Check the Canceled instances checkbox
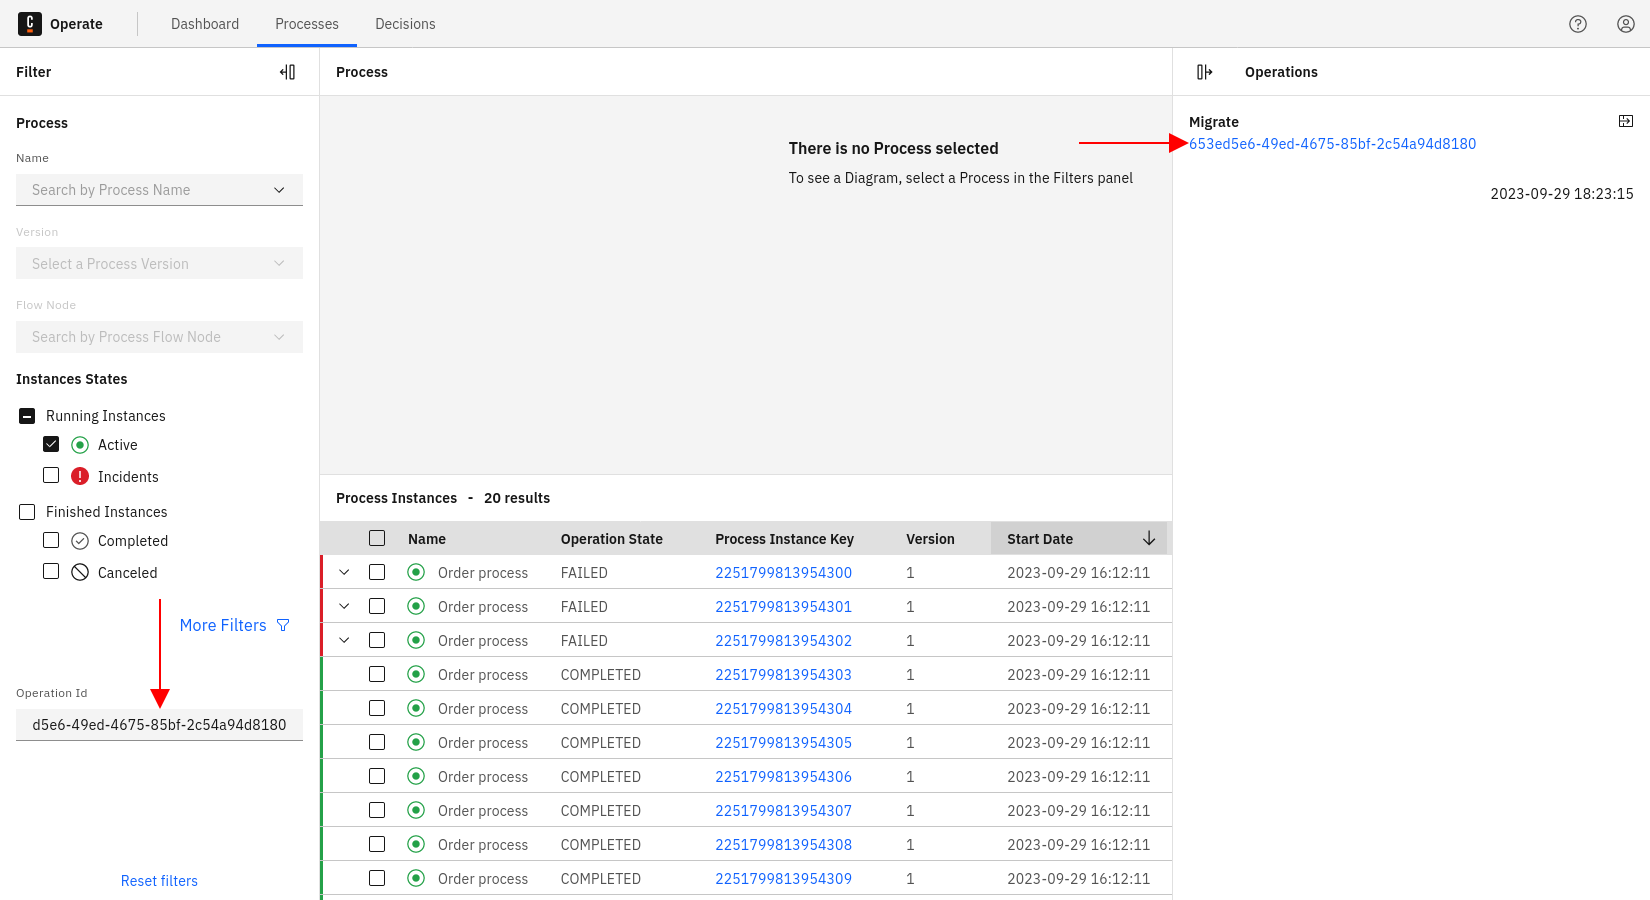Screen dimensions: 1650x900 51,572
